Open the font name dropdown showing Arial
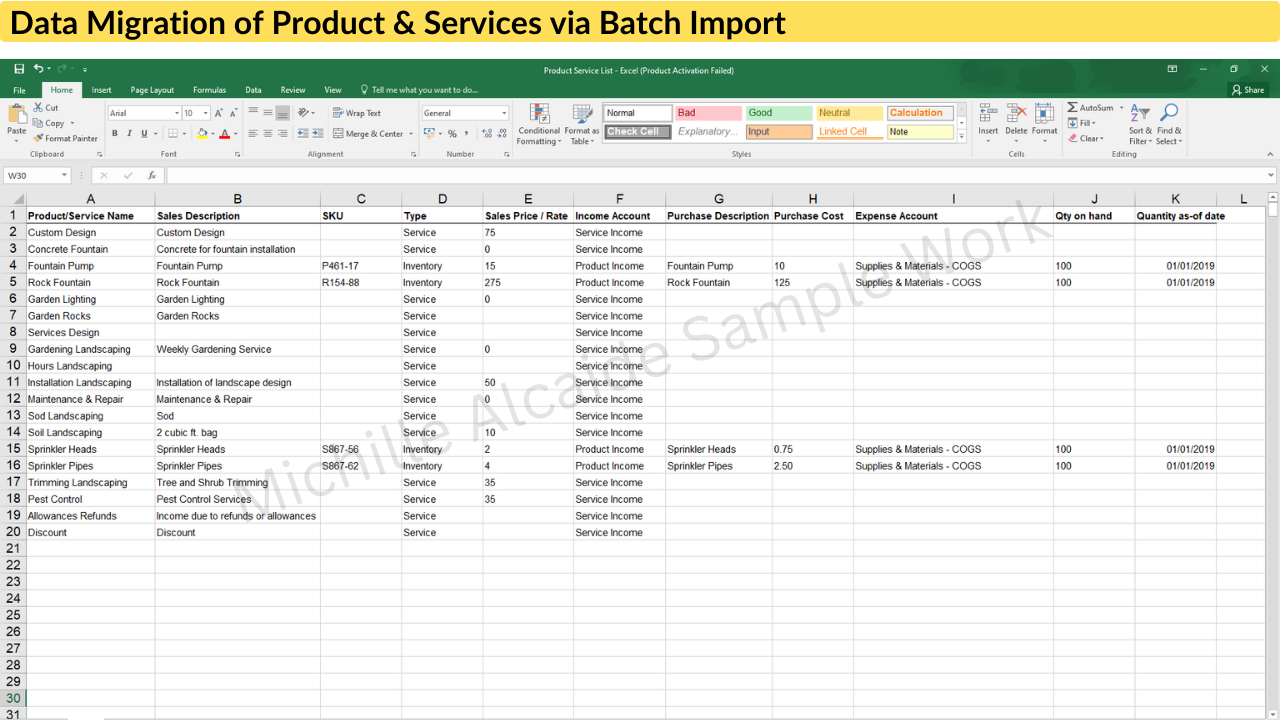This screenshot has width=1280, height=720. [x=177, y=114]
